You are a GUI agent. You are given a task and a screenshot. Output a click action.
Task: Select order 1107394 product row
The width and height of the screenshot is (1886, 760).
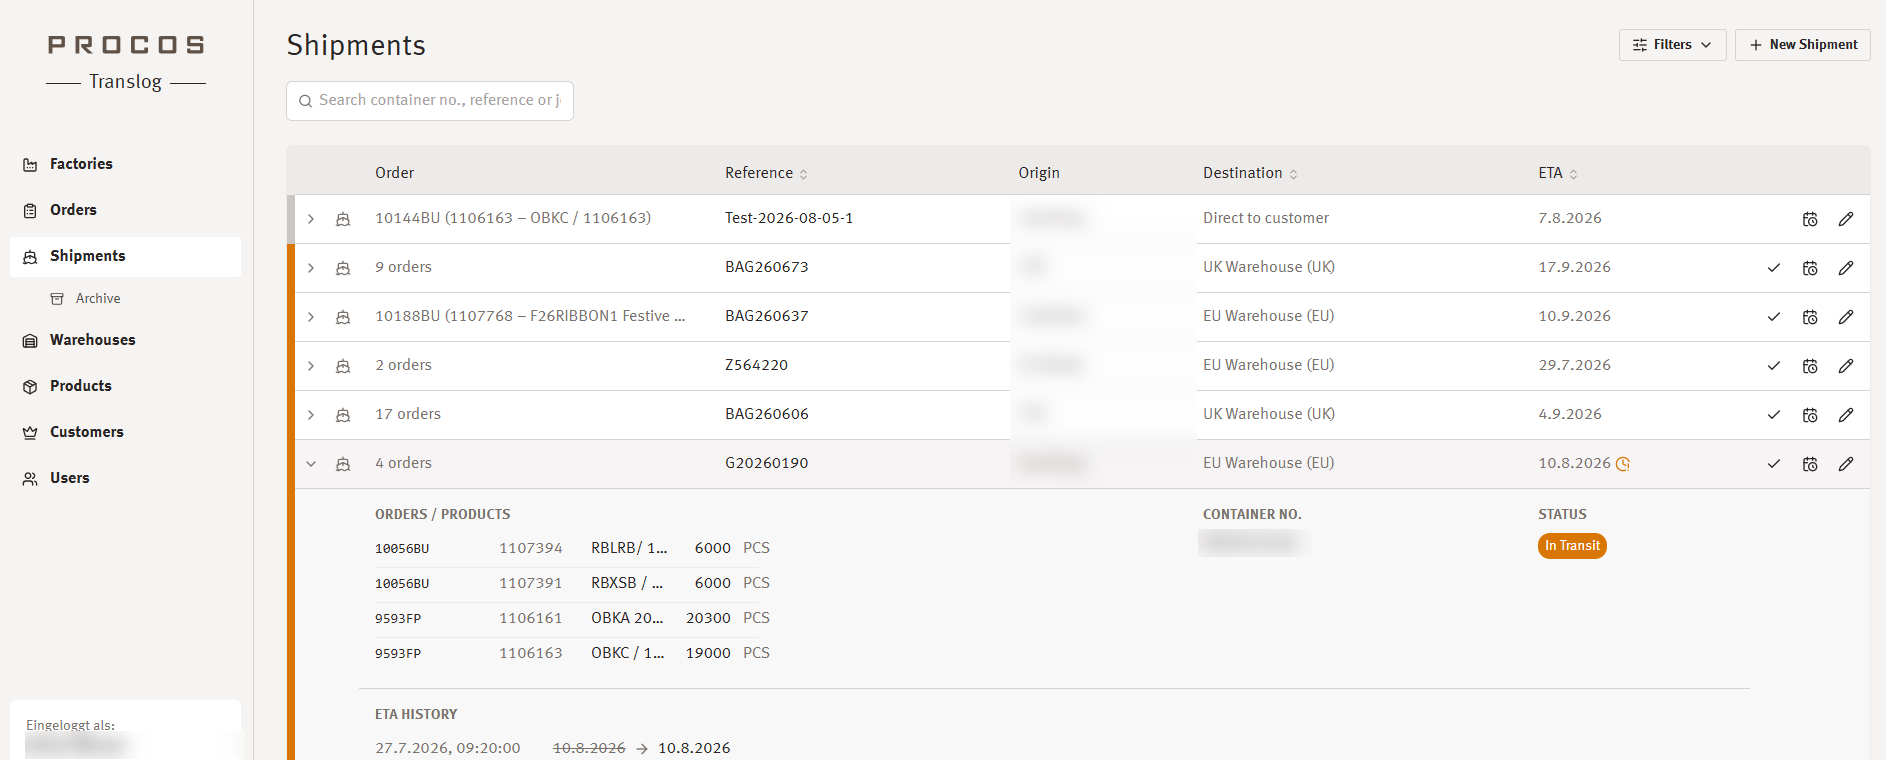click(572, 549)
